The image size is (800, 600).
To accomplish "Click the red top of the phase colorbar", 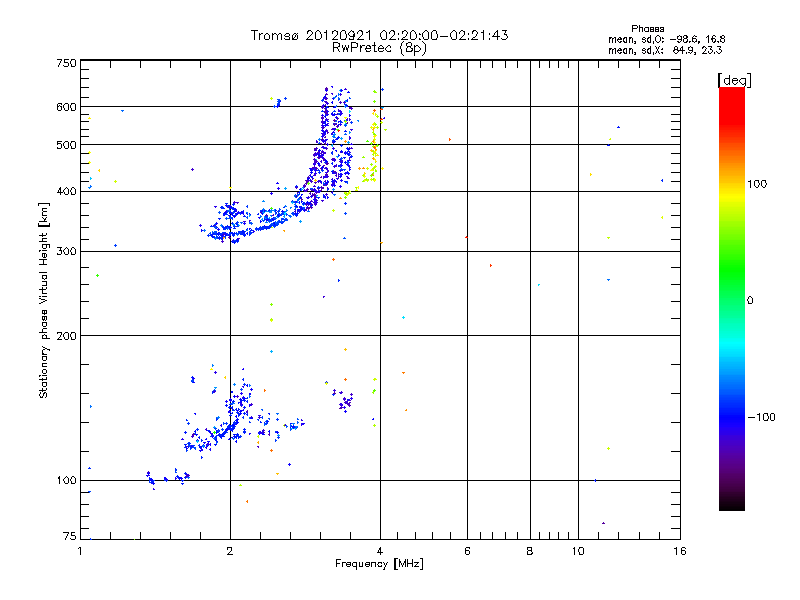I will click(x=732, y=99).
